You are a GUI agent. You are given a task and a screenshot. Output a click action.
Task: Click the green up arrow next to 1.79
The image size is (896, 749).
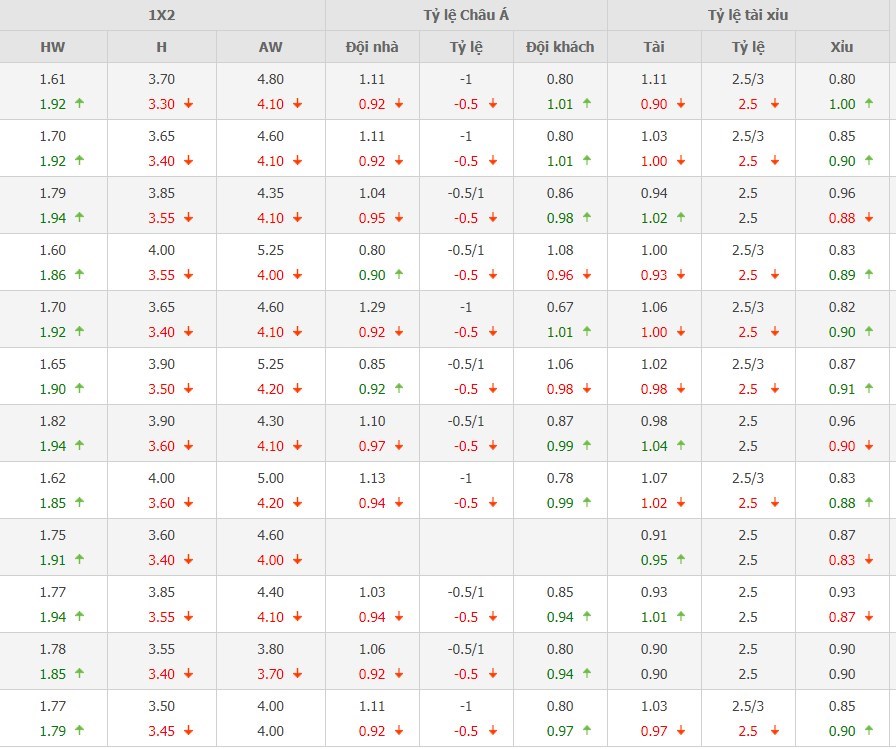78,731
